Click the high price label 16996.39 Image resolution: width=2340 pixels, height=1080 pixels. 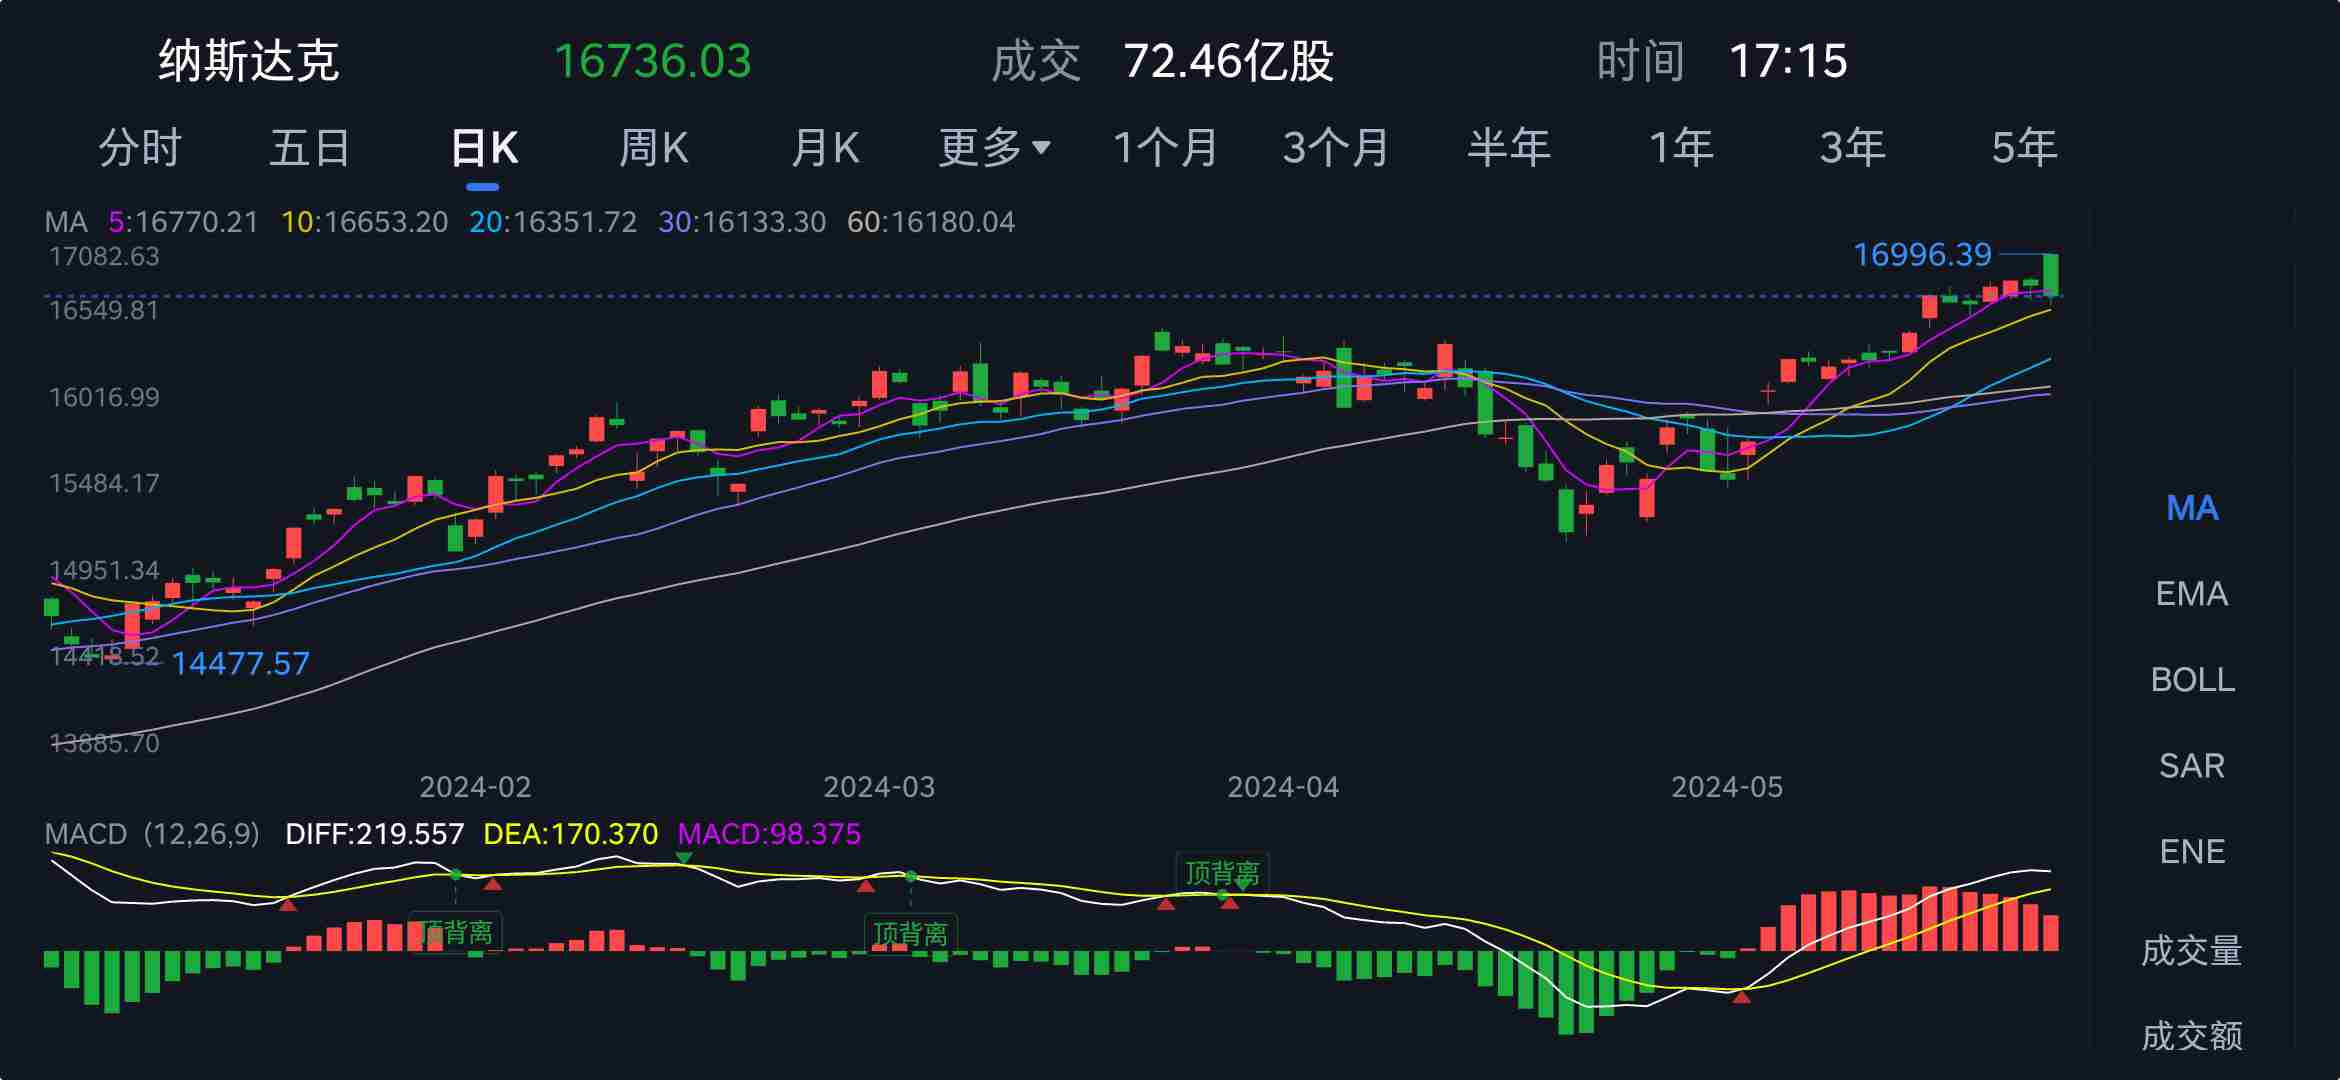pyautogui.click(x=1922, y=255)
